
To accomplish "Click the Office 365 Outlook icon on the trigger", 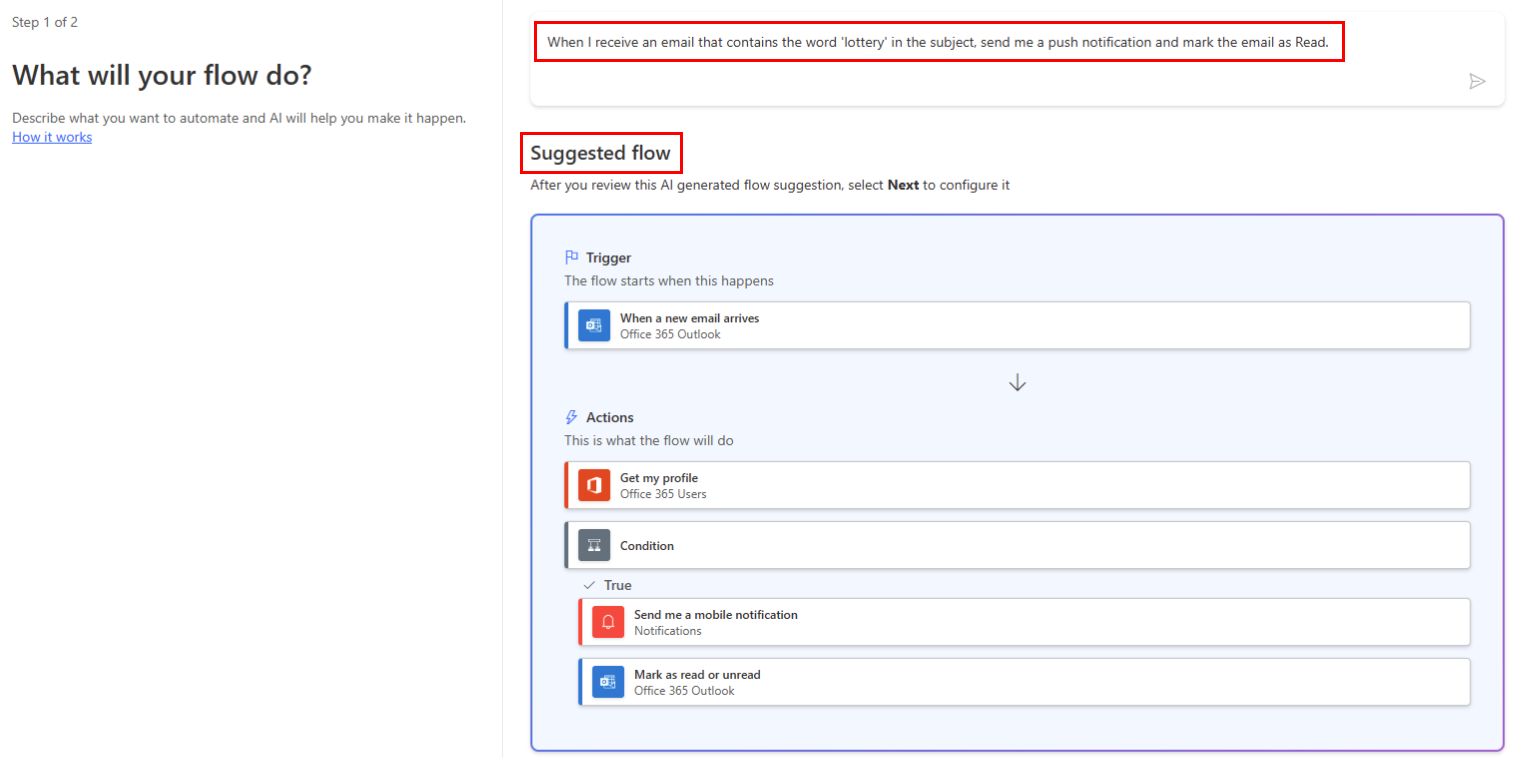I will (x=594, y=325).
